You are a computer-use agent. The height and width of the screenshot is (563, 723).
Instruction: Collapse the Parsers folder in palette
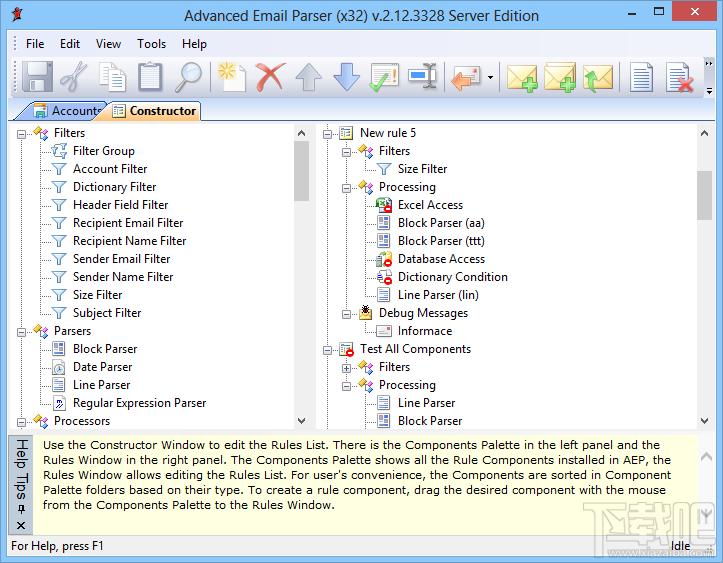[x=21, y=332]
